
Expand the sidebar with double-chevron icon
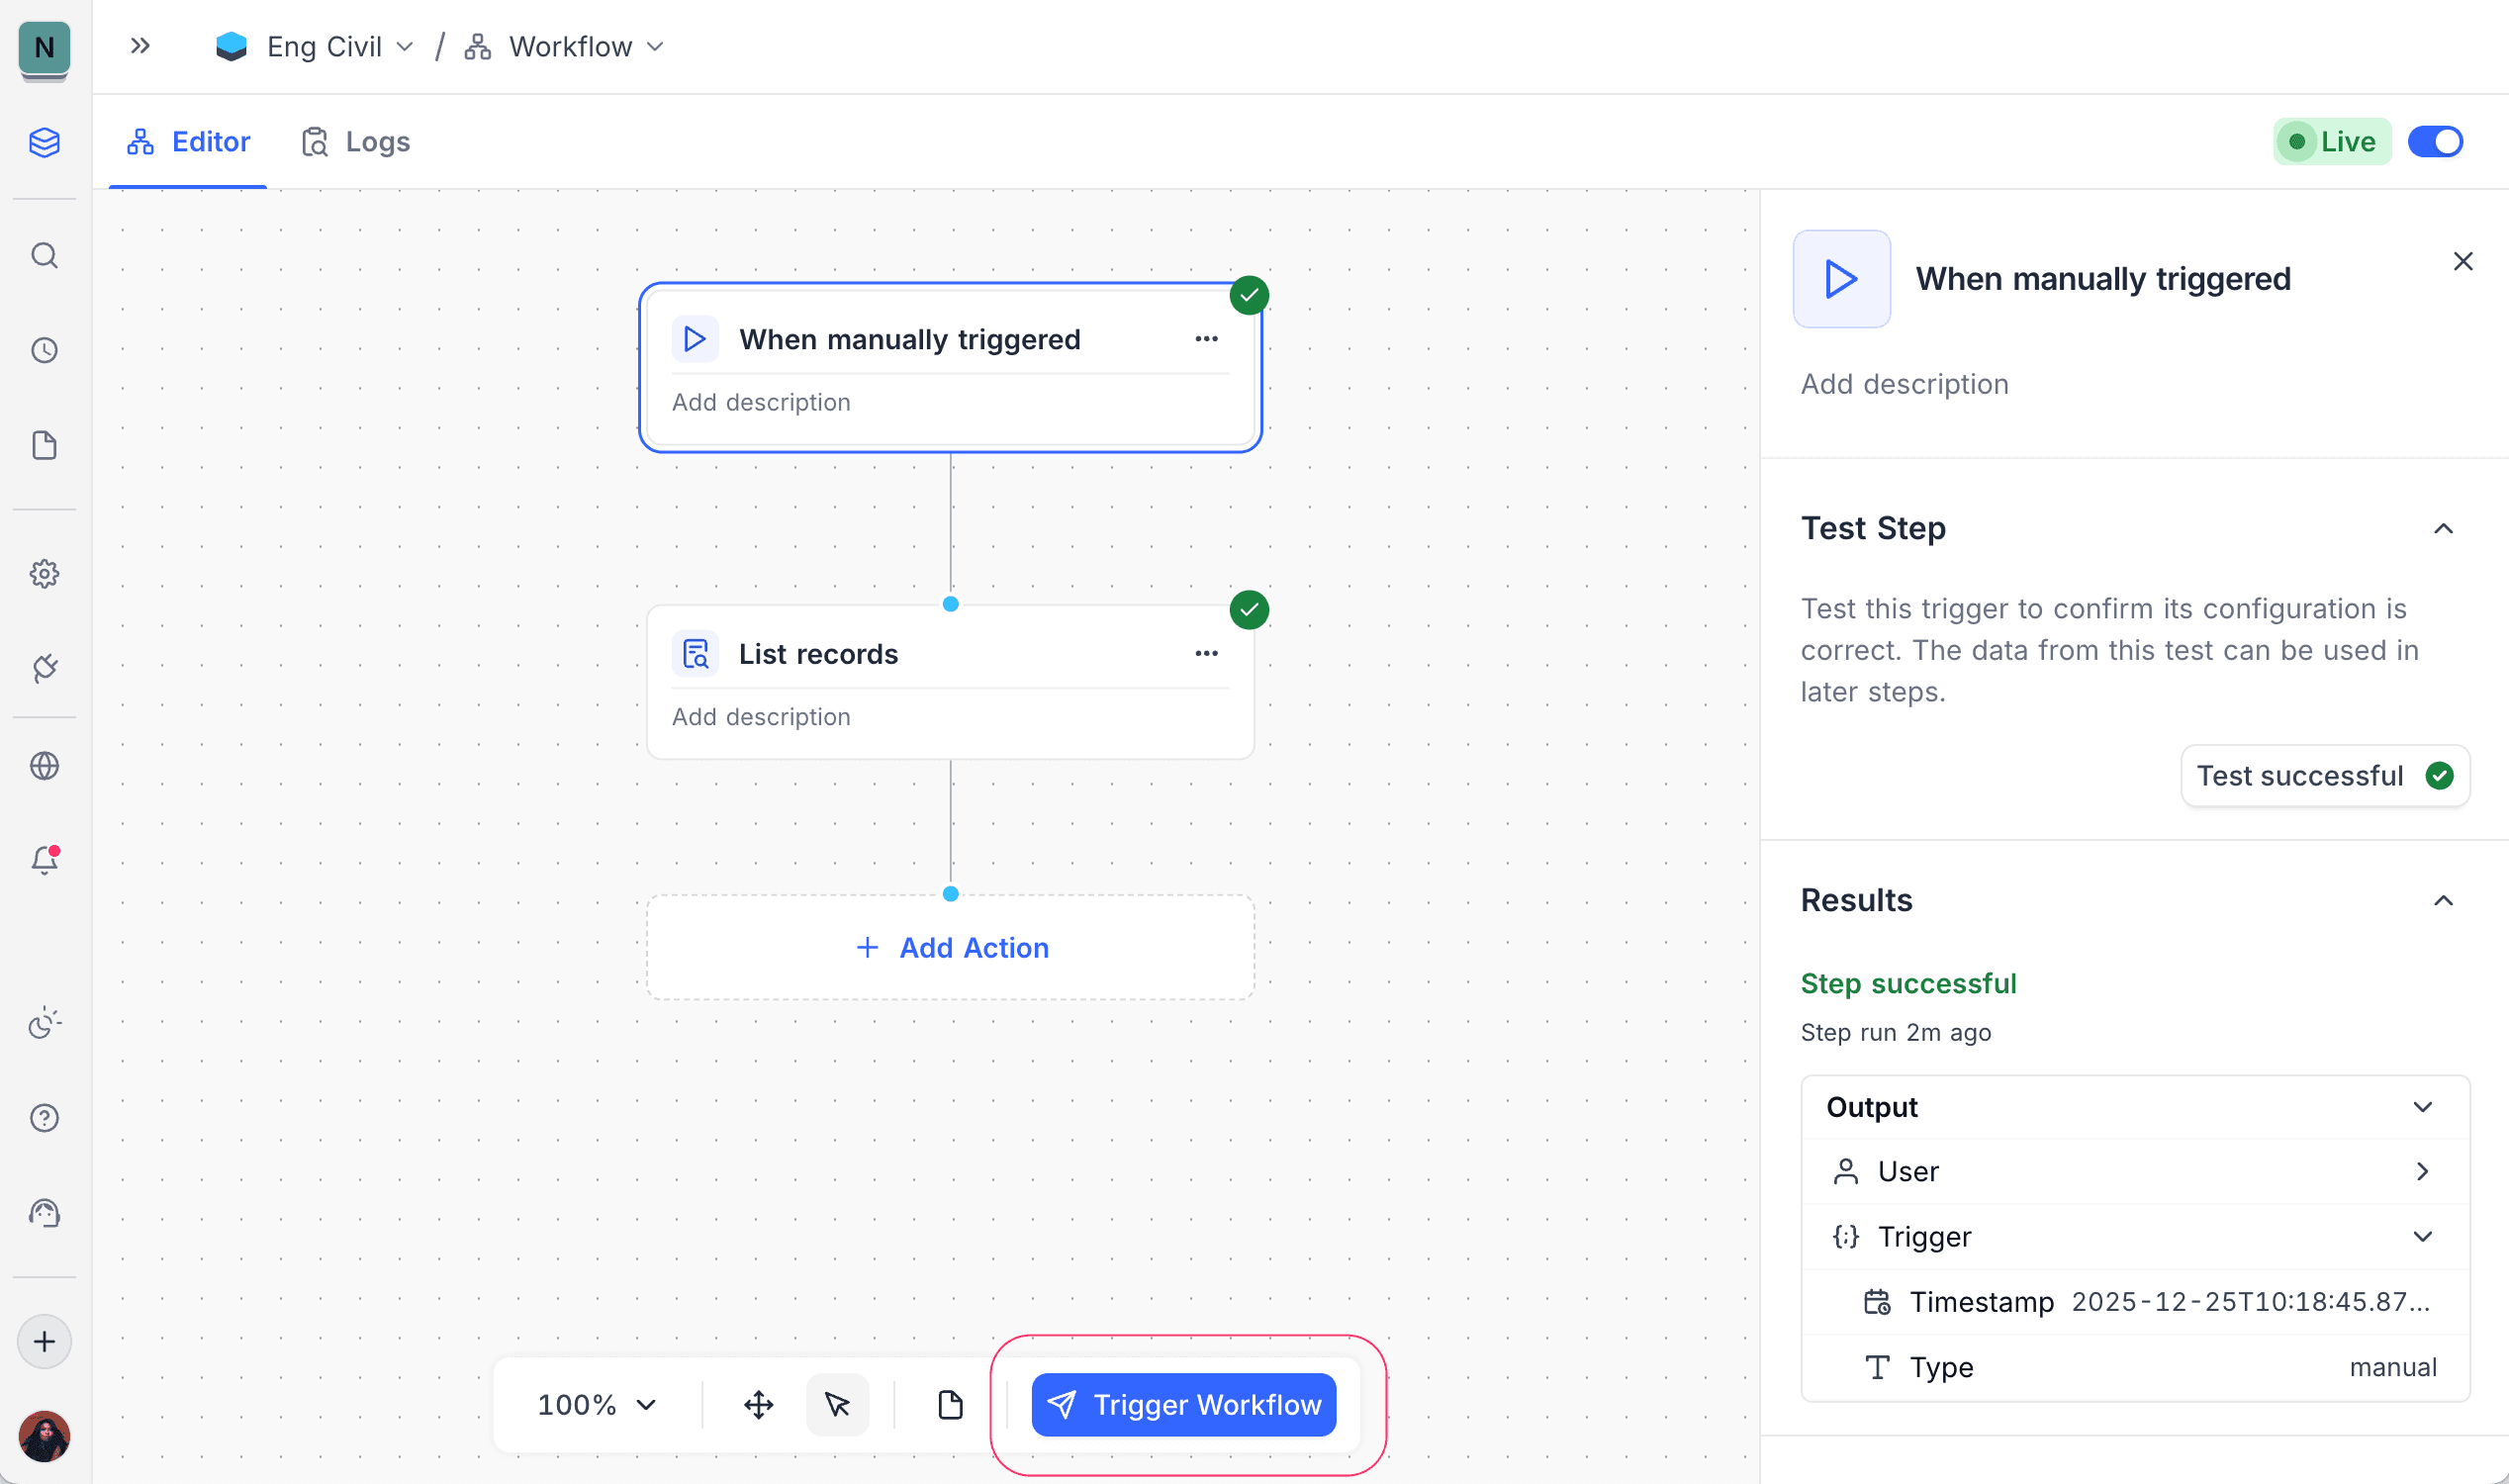pyautogui.click(x=140, y=46)
